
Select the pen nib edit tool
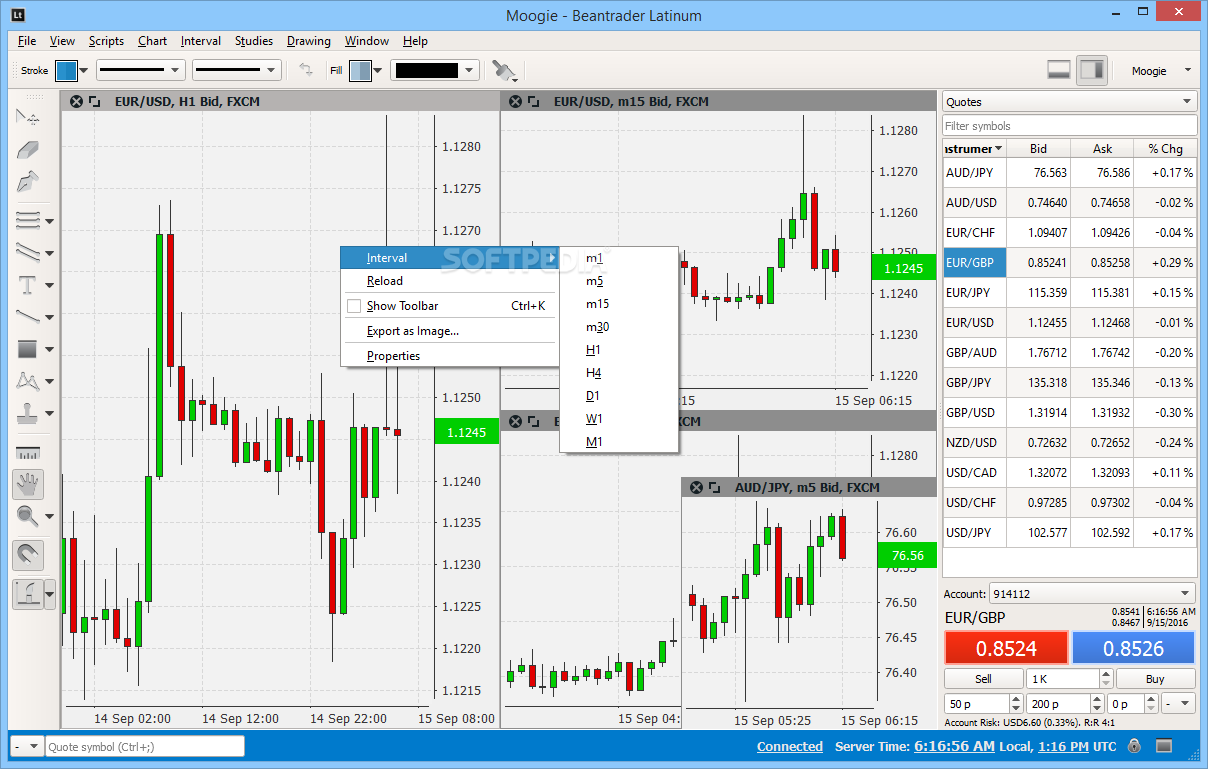pyautogui.click(x=27, y=182)
